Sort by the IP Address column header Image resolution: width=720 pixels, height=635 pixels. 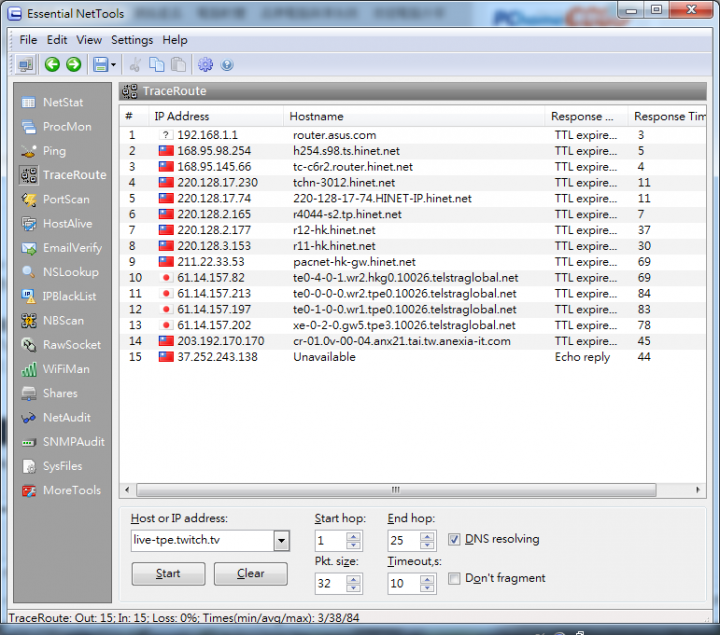(216, 116)
